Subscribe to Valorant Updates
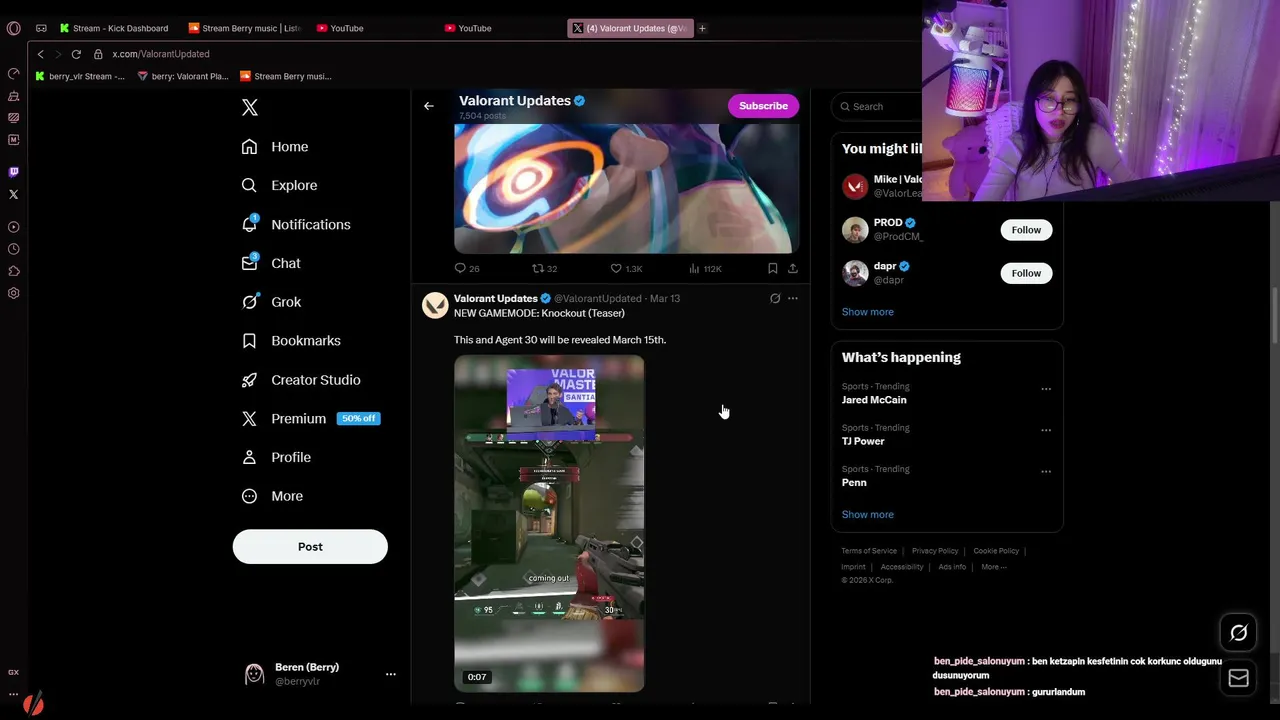 point(763,106)
